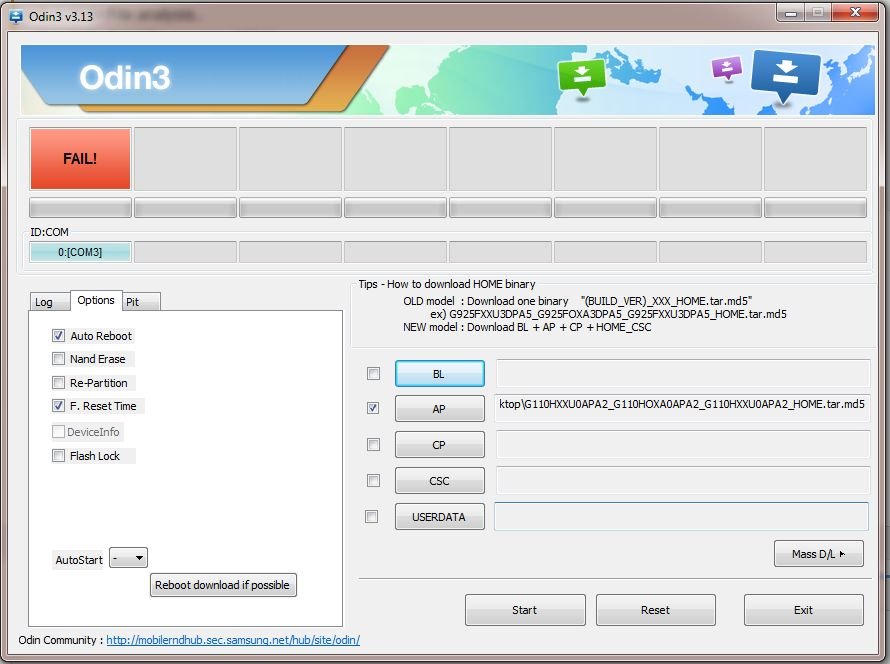Viewport: 890px width, 664px height.
Task: Click the 'NEW model : Download BL + AP + CP + HOME_CSC' line
Action: pos(527,327)
